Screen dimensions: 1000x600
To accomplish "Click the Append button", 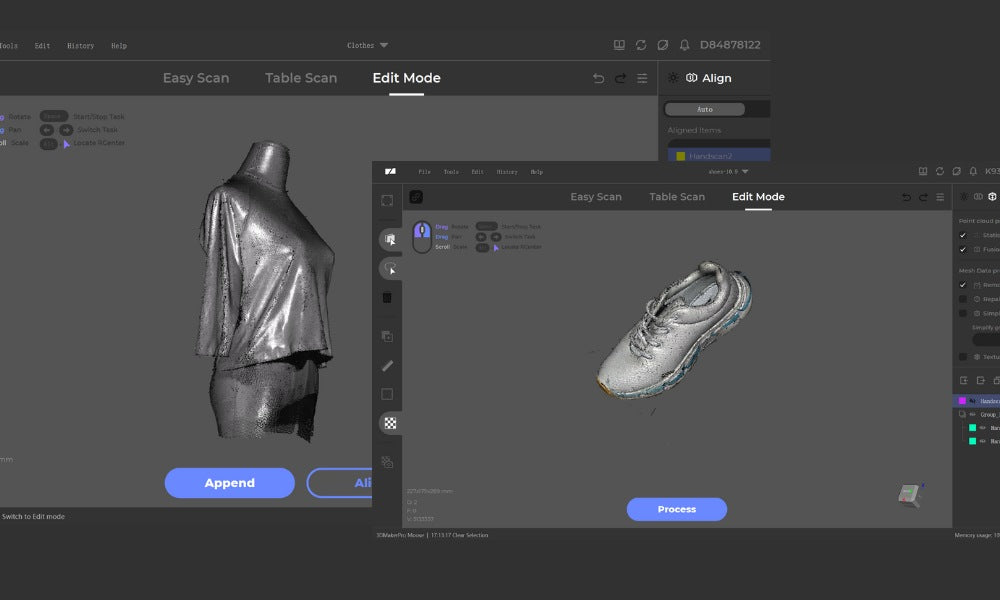I will tap(230, 483).
